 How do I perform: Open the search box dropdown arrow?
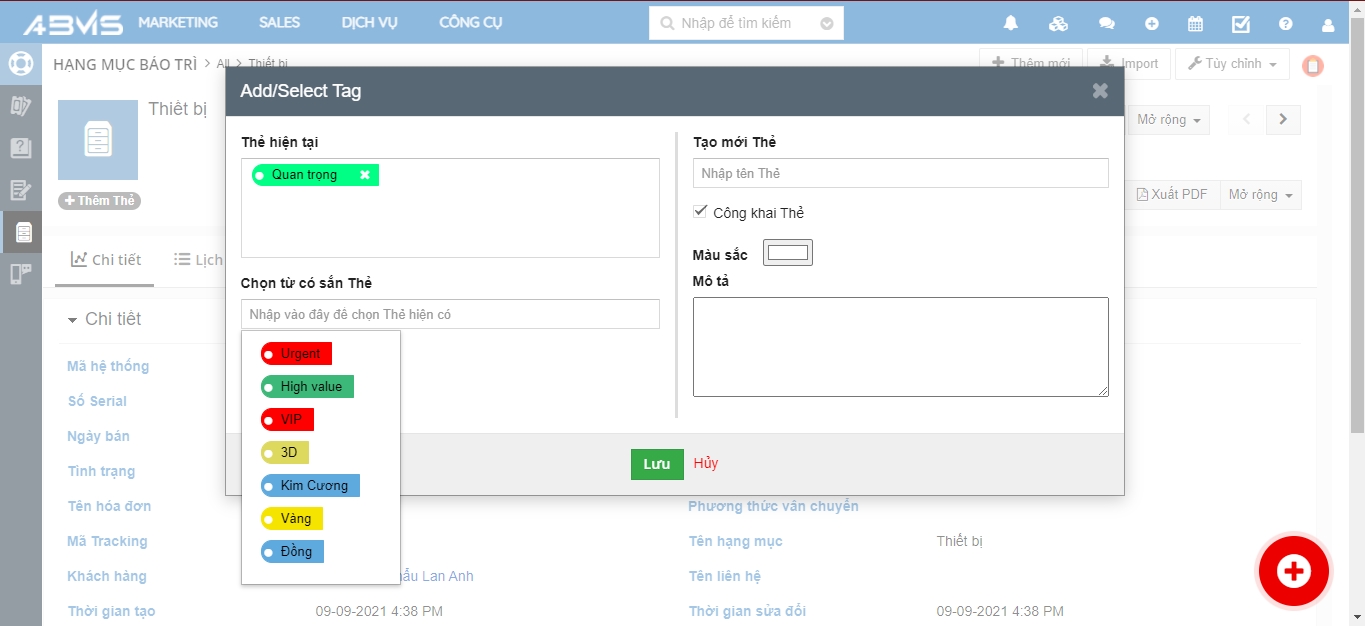826,23
